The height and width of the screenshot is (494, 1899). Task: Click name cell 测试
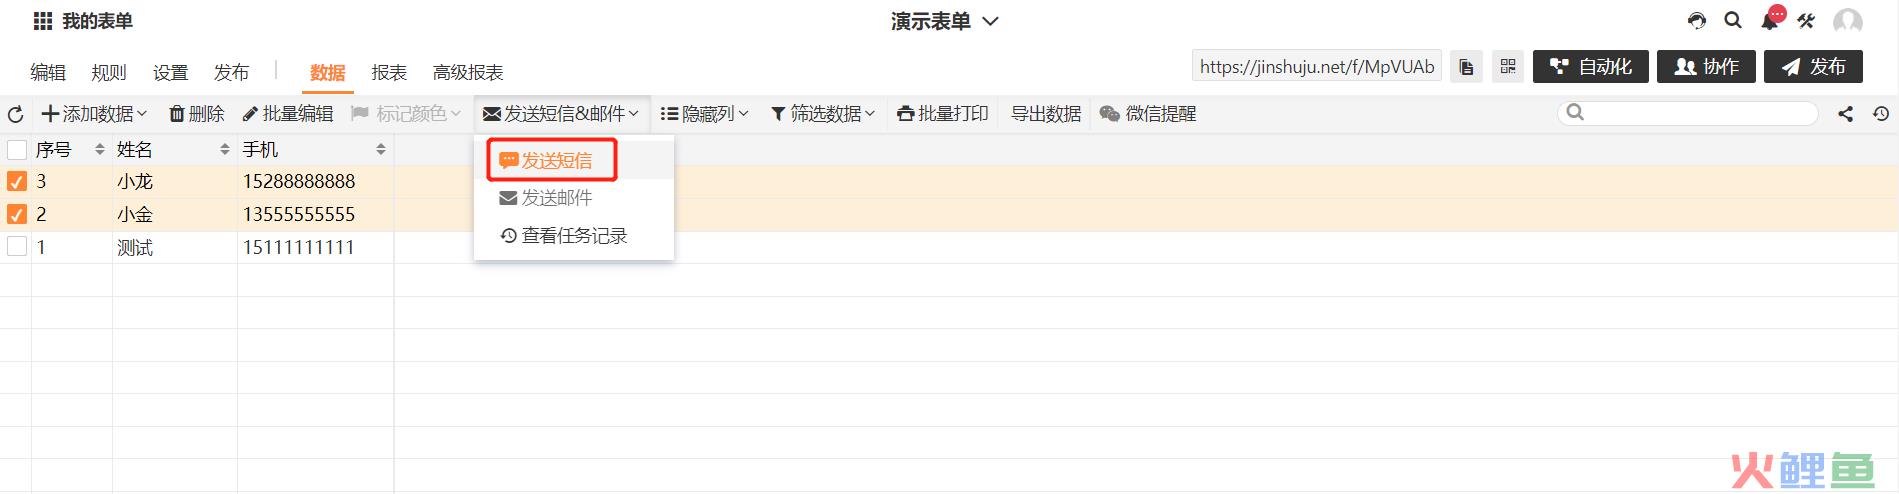[x=174, y=247]
